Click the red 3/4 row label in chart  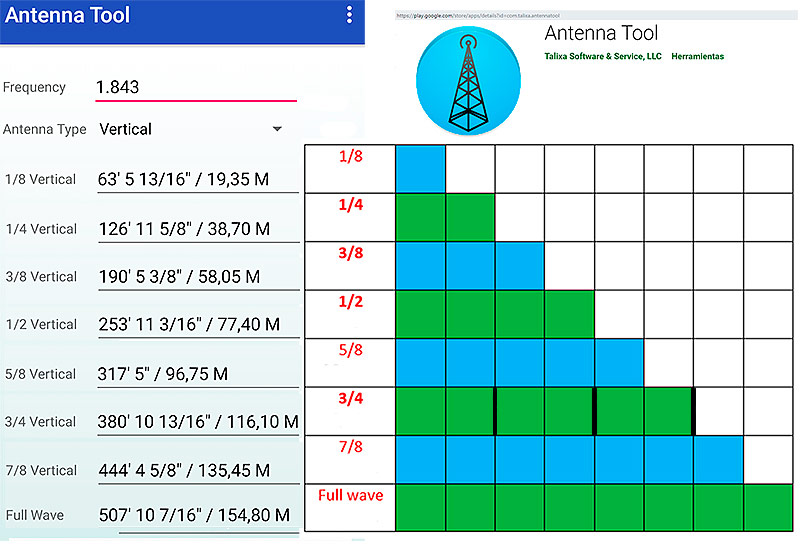pyautogui.click(x=350, y=399)
